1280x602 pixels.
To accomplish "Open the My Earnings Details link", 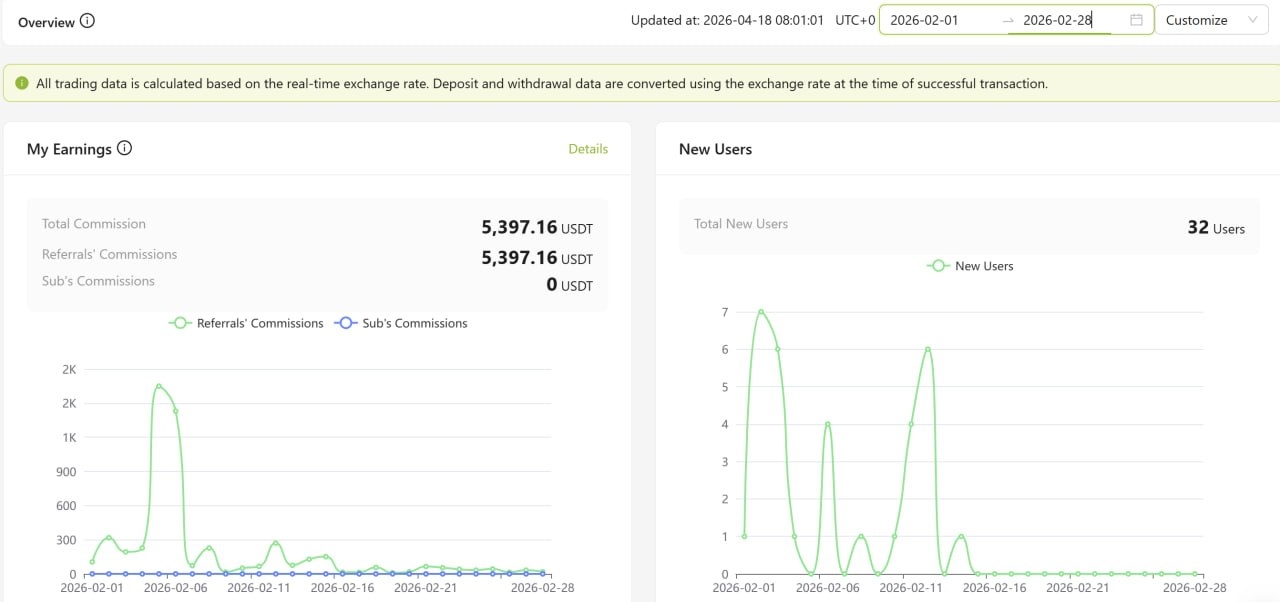I will (588, 149).
